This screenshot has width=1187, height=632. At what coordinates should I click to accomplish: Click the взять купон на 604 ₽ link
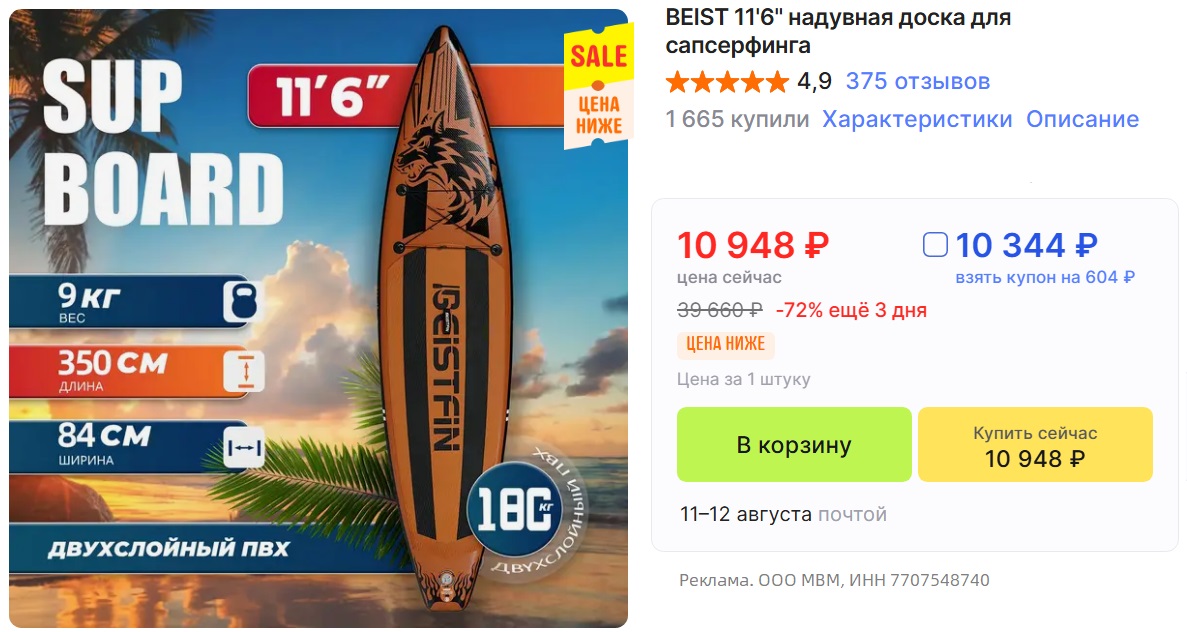point(1045,277)
